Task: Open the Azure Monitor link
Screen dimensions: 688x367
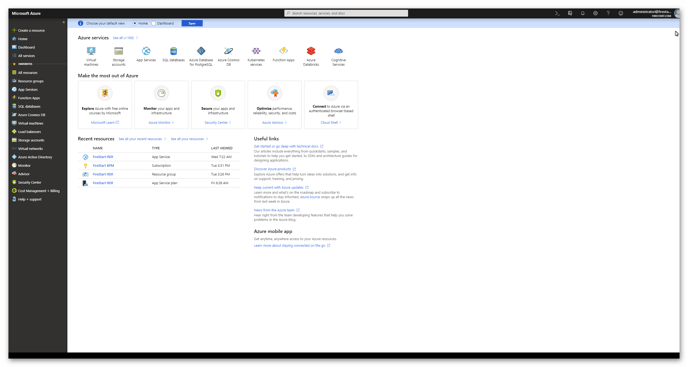Action: [x=161, y=122]
